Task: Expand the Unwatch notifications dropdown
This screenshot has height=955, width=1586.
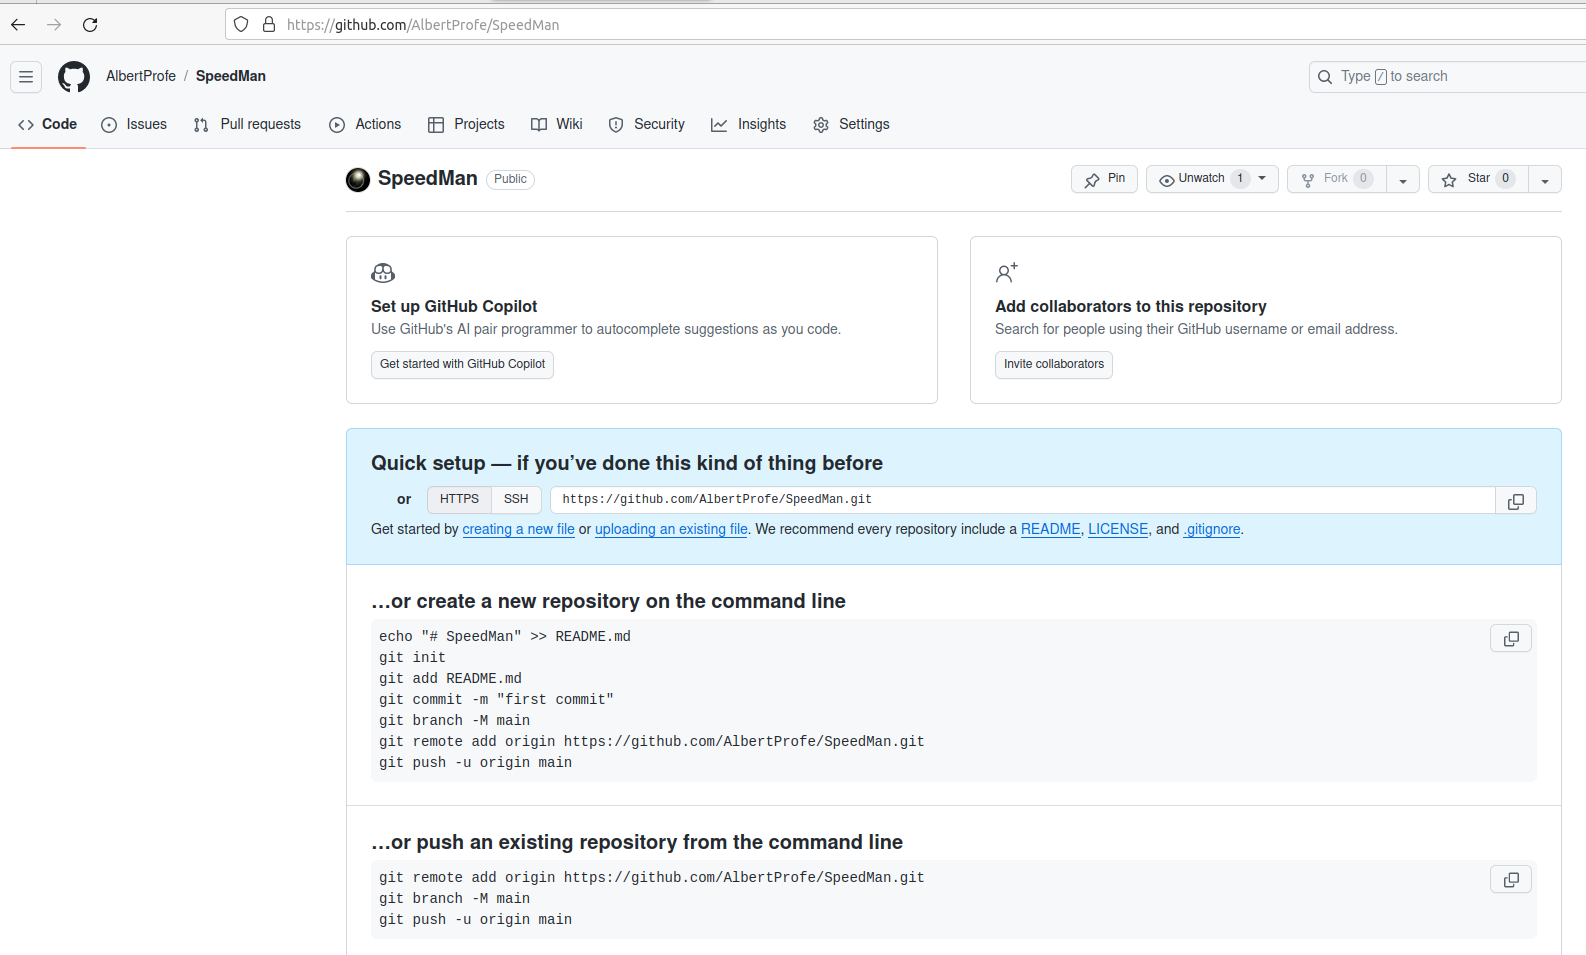Action: click(1212, 179)
